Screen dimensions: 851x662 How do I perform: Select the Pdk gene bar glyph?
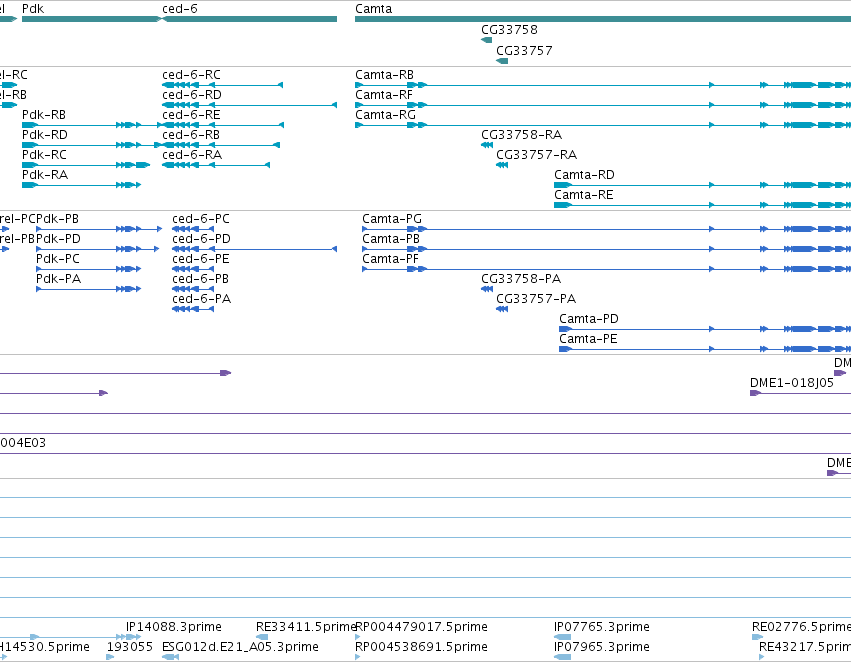[x=92, y=19]
